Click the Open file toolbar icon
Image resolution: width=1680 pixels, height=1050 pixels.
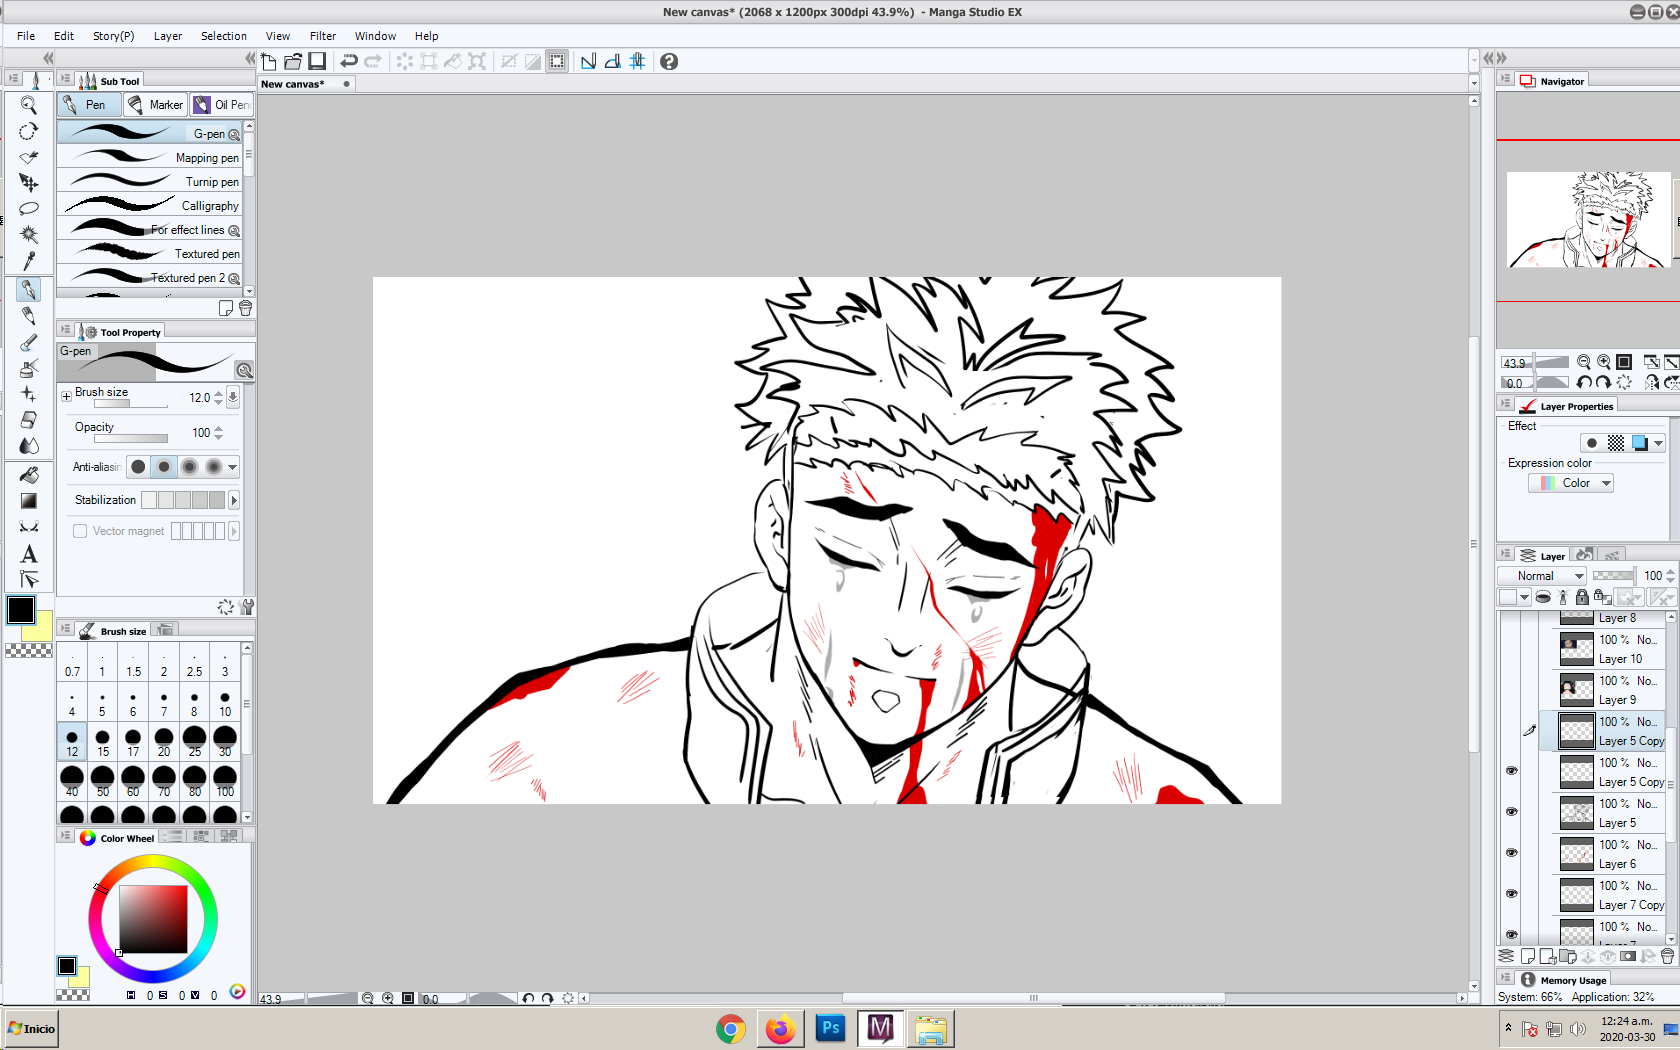293,61
